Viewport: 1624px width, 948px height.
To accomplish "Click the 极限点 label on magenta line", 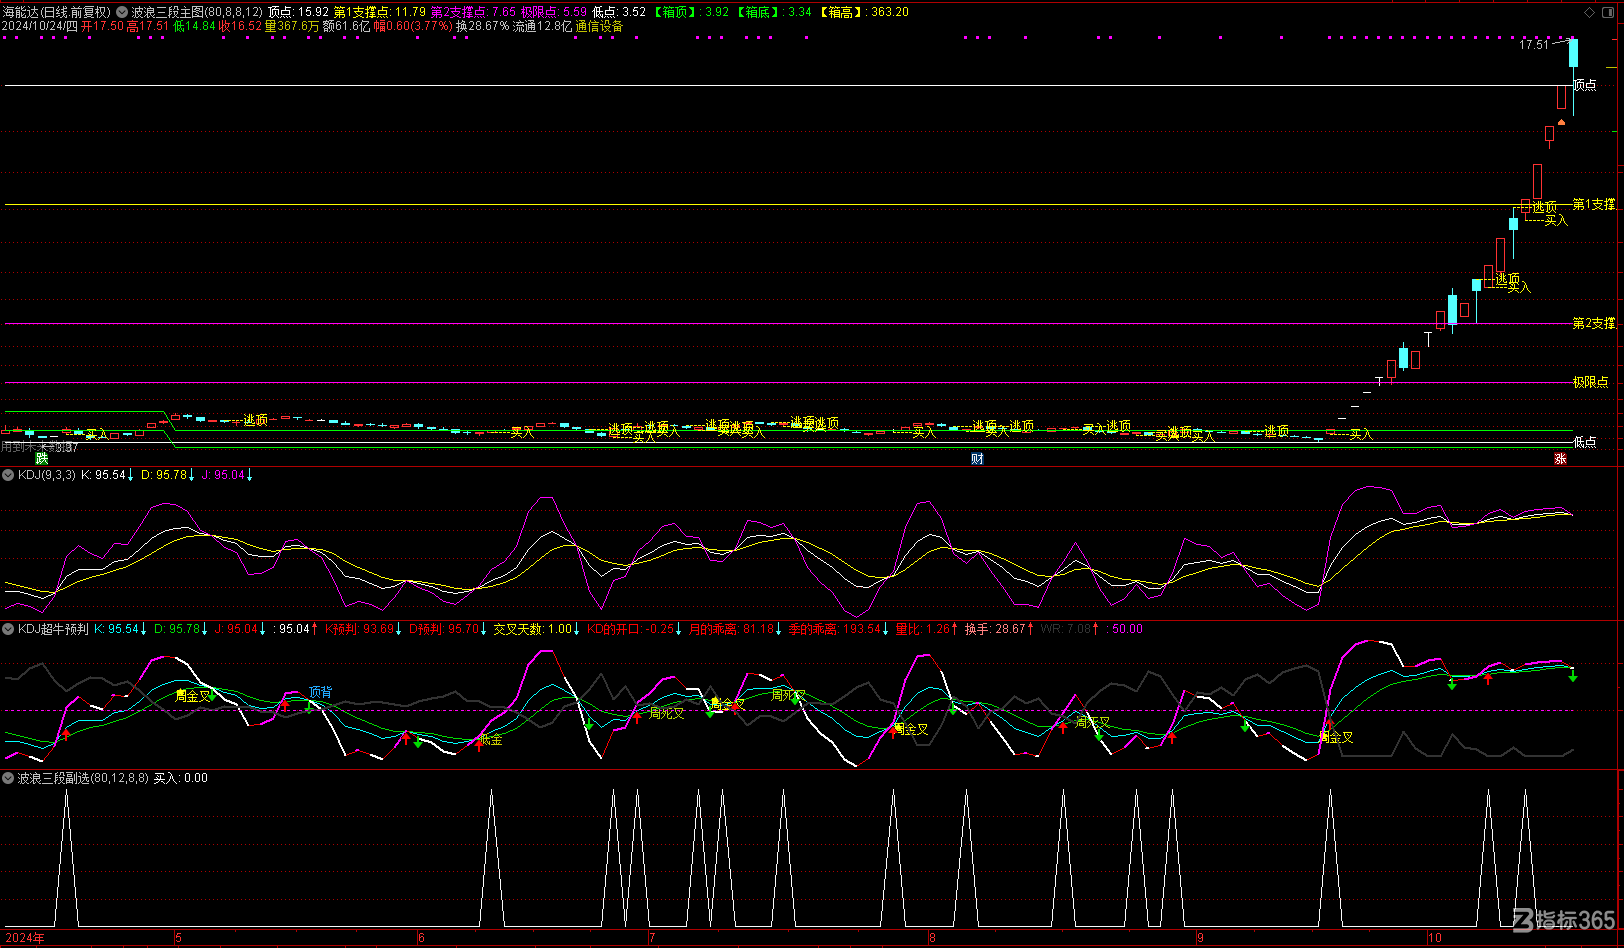I will click(1591, 382).
